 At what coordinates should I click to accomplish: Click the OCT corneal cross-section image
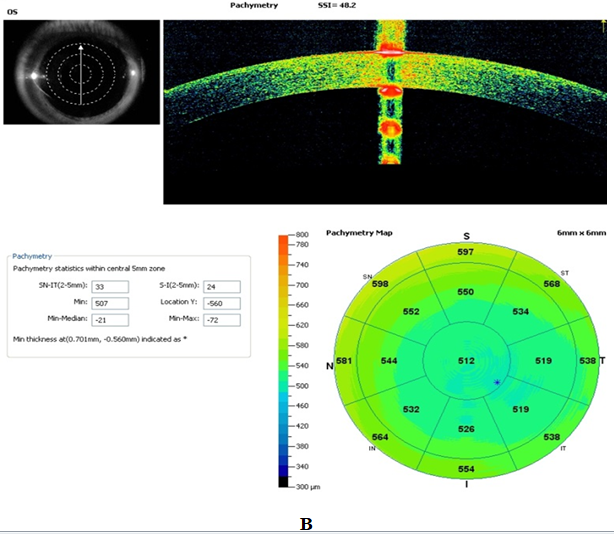click(x=388, y=110)
